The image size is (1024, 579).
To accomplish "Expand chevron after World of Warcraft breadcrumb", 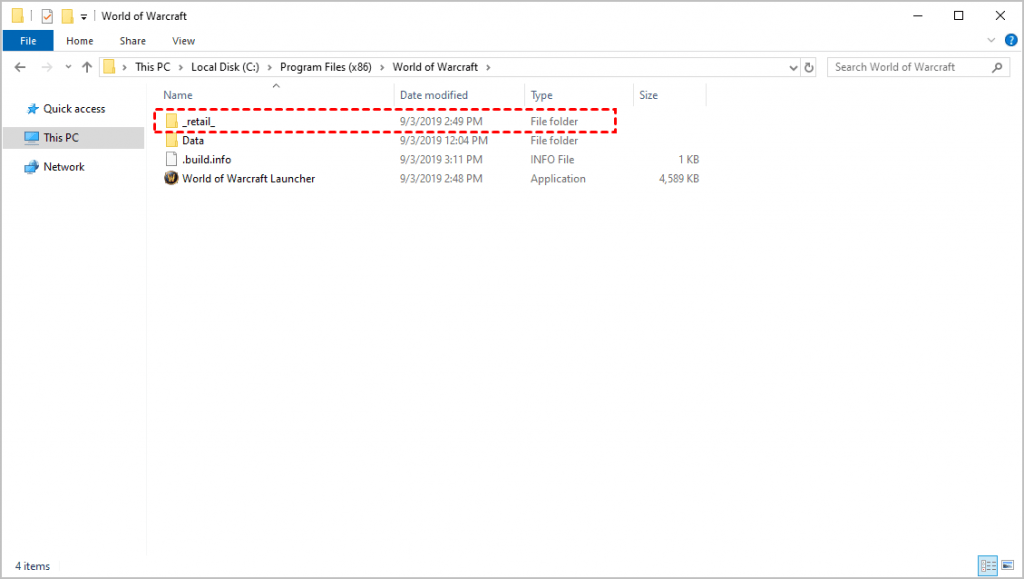I will (488, 67).
